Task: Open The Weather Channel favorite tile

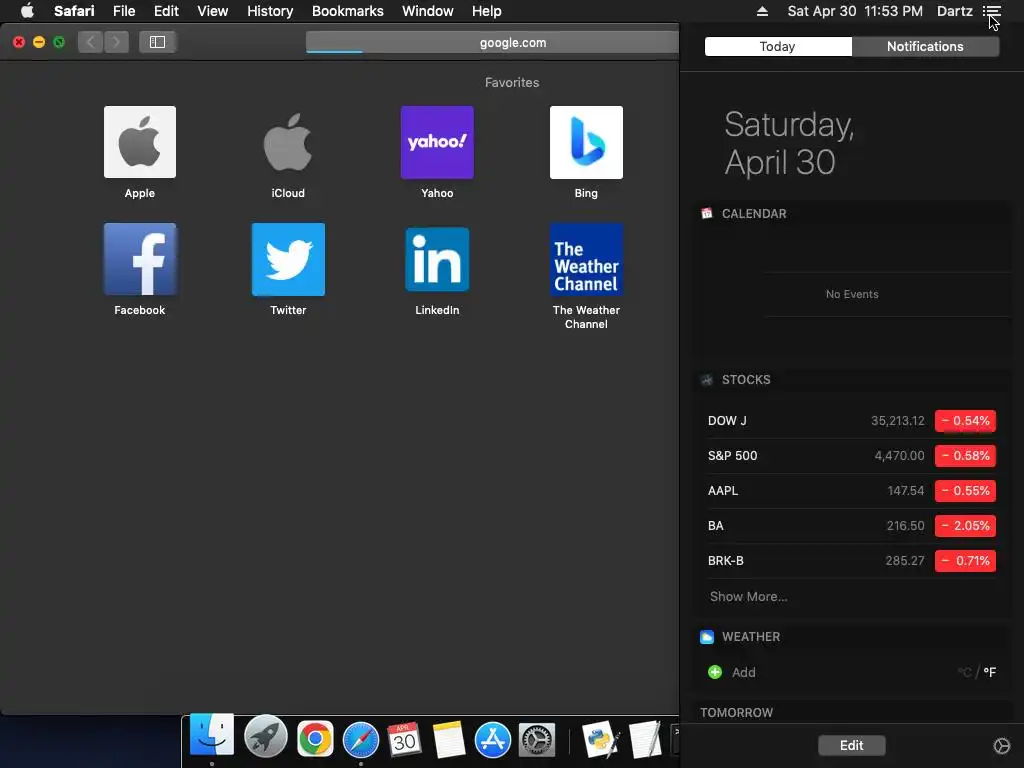Action: [x=586, y=259]
